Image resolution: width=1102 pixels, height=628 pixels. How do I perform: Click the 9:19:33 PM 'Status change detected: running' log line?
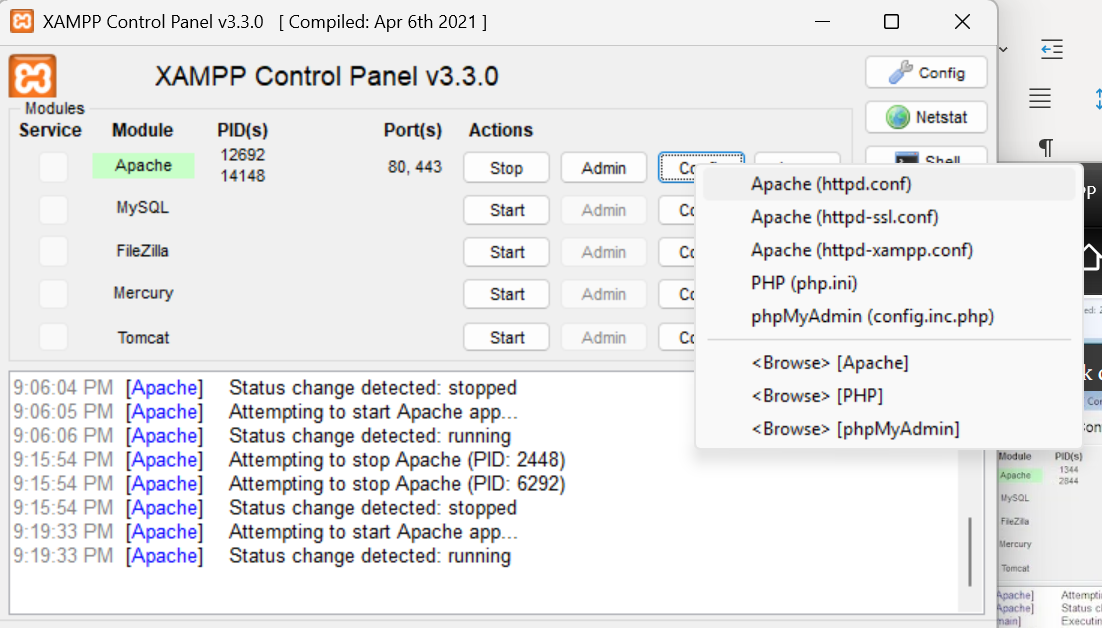click(370, 556)
